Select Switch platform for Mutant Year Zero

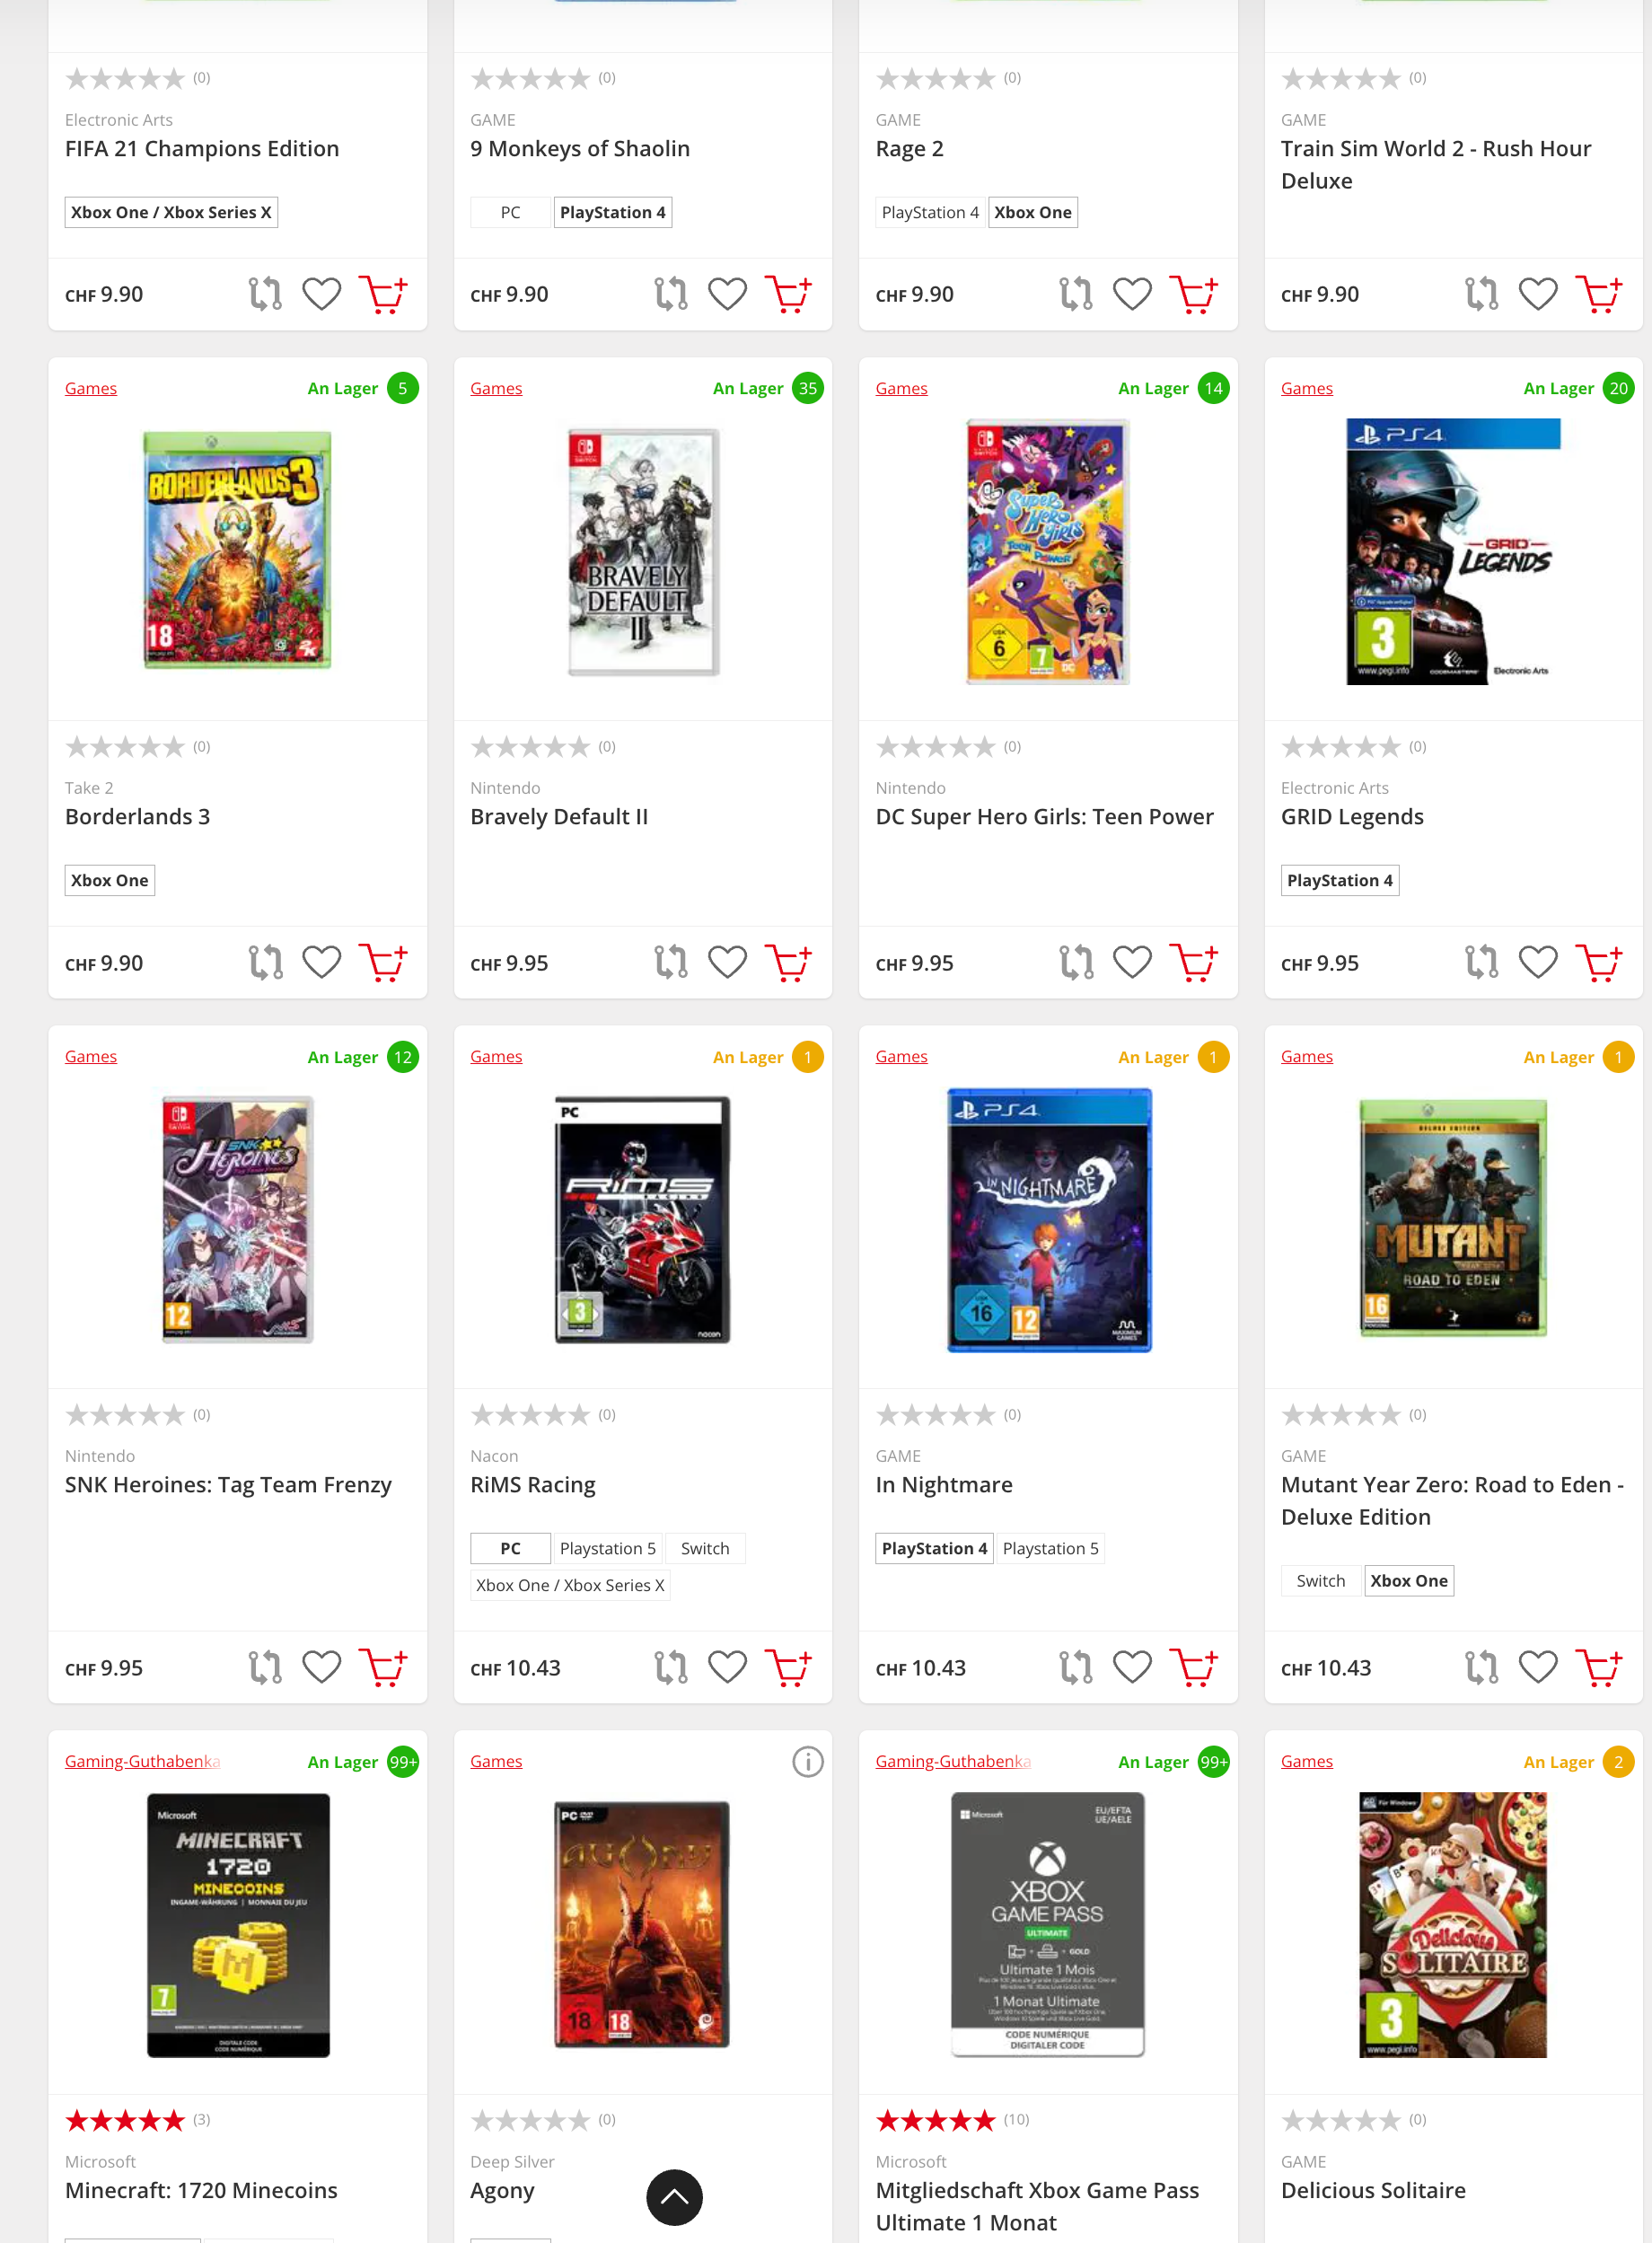click(x=1320, y=1580)
